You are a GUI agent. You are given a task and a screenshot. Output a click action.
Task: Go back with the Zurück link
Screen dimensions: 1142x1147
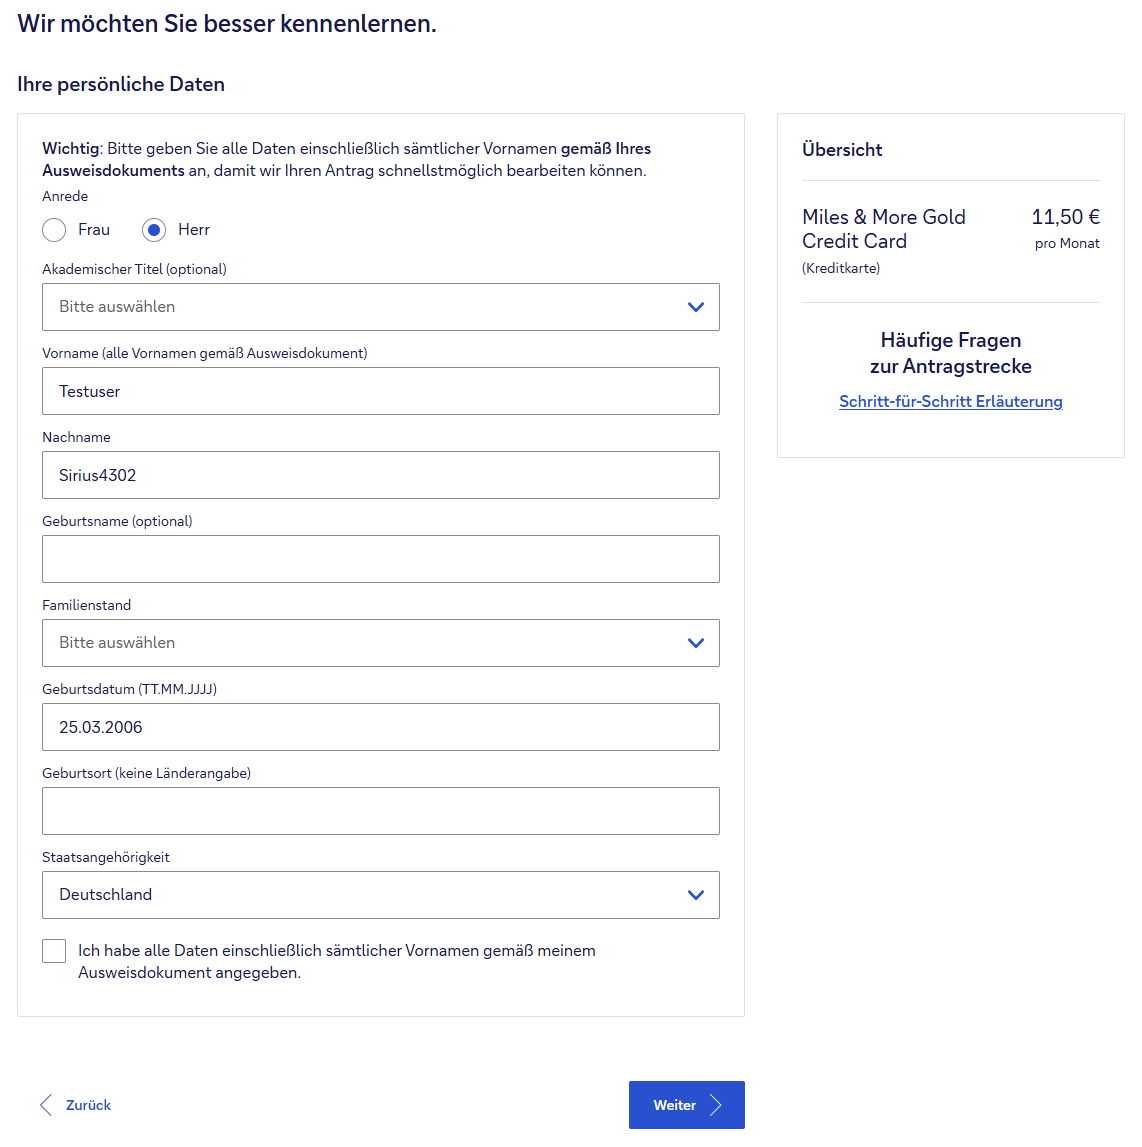coord(88,1105)
